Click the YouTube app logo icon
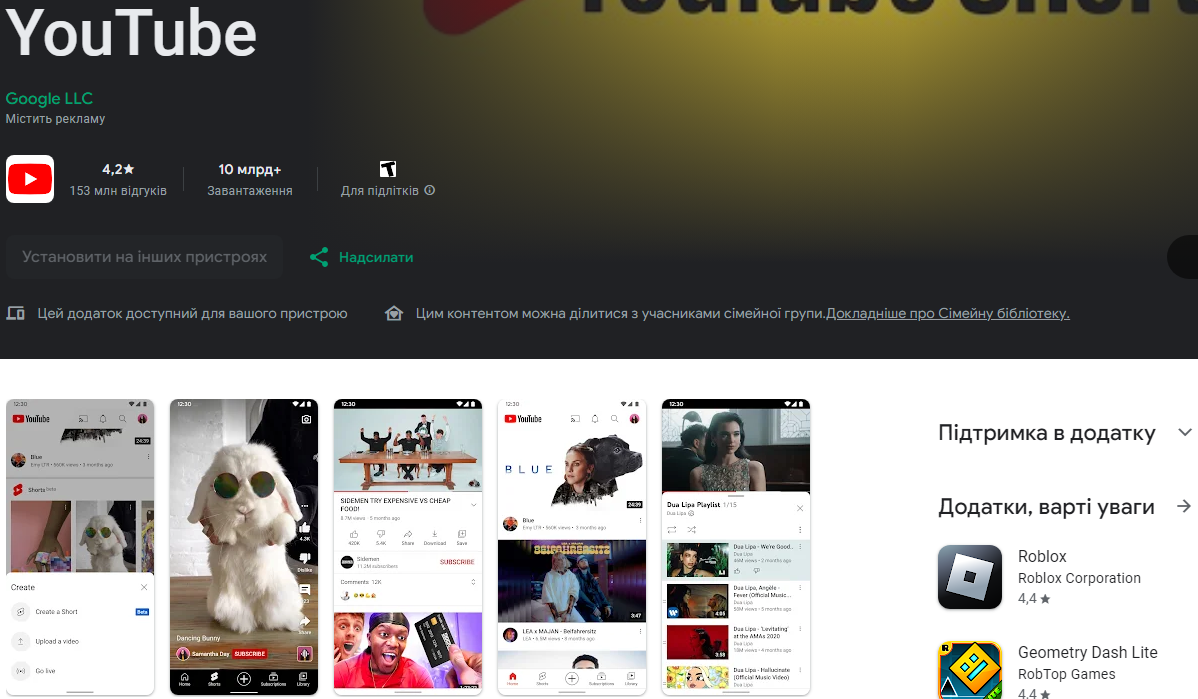Viewport: 1198px width, 699px height. 30,179
